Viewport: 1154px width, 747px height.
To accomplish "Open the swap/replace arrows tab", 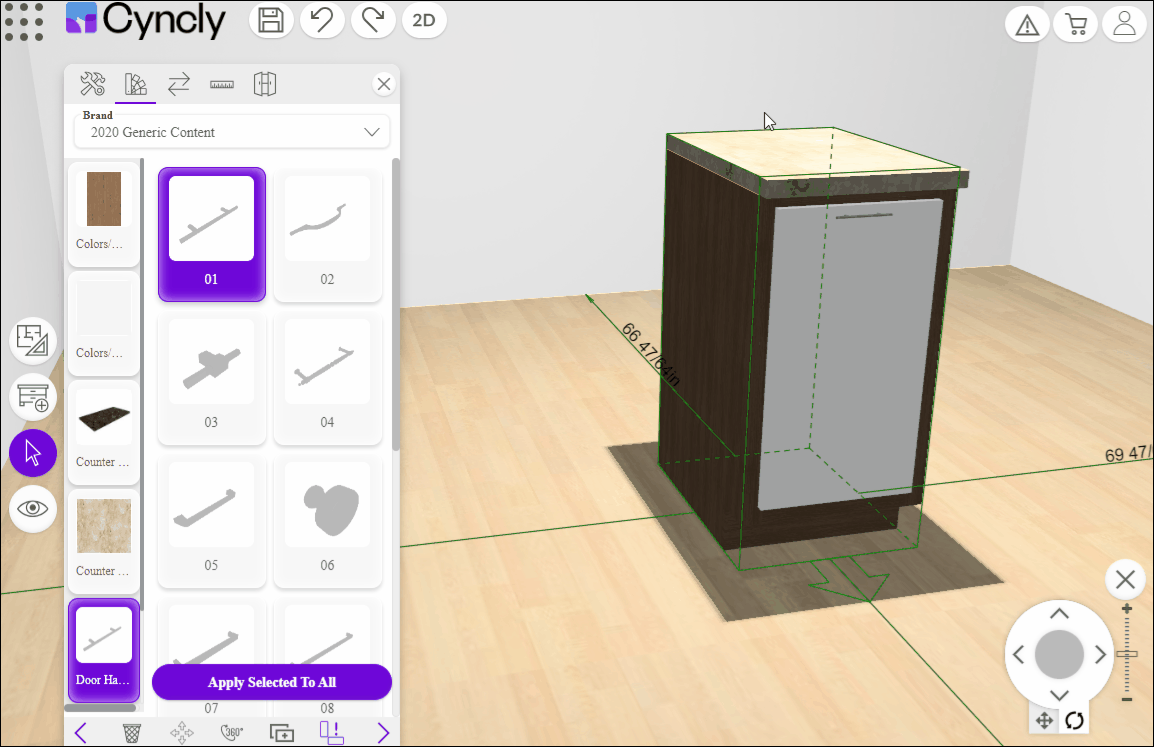I will [179, 85].
